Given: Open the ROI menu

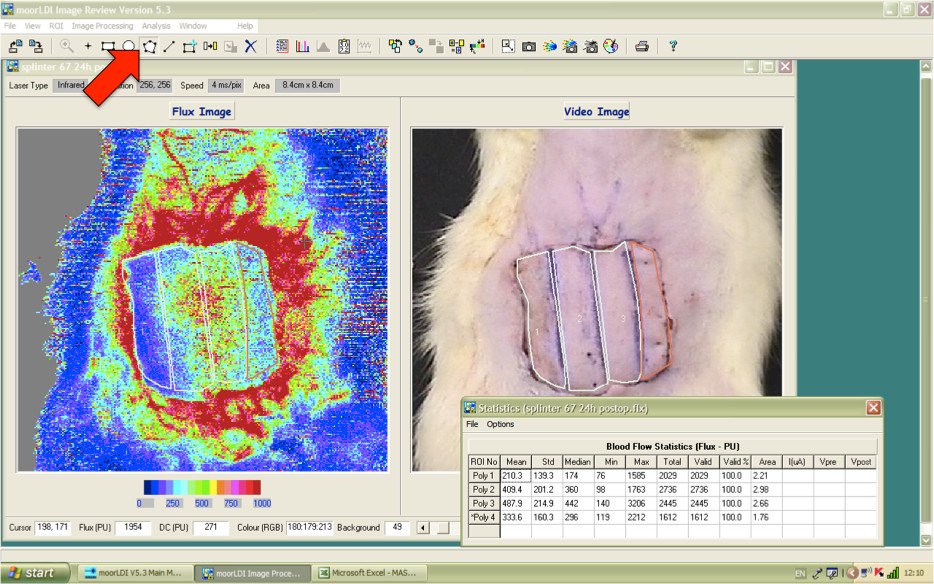Looking at the screenshot, I should tap(56, 25).
